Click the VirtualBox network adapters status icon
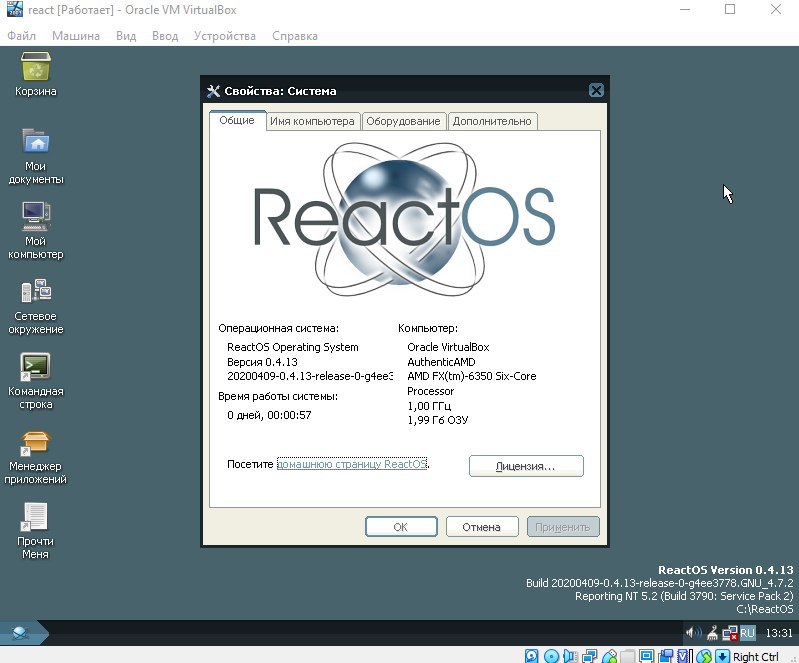Screen dimensions: 799x663 [x=590, y=656]
